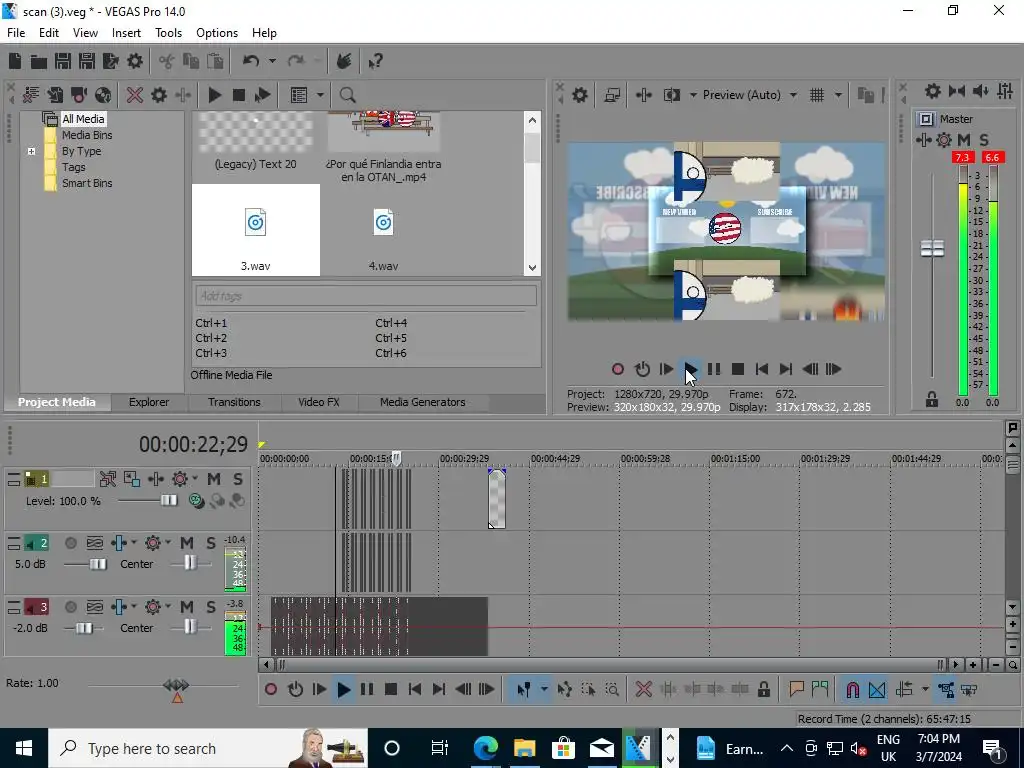Toggle Automatic Crossfades in timeline toolbar
Image resolution: width=1024 pixels, height=768 pixels.
pyautogui.click(x=877, y=689)
